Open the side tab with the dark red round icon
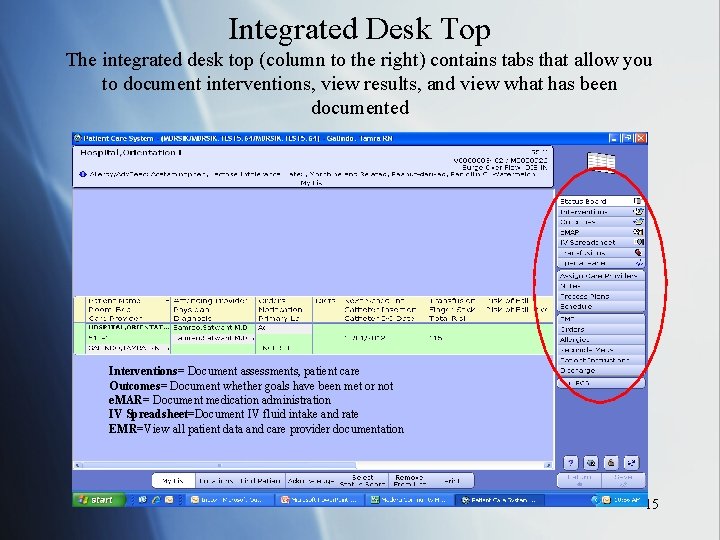The width and height of the screenshot is (720, 540). click(x=601, y=253)
